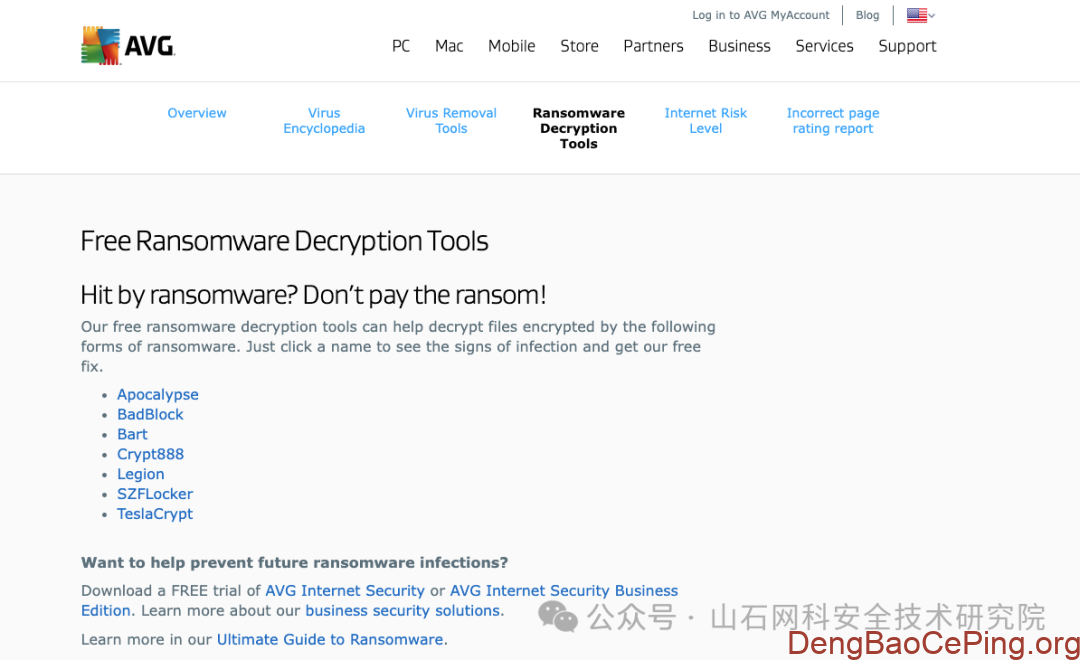Open the AVG Internet Security trial link
Screen dimensions: 1080x660
coord(345,591)
